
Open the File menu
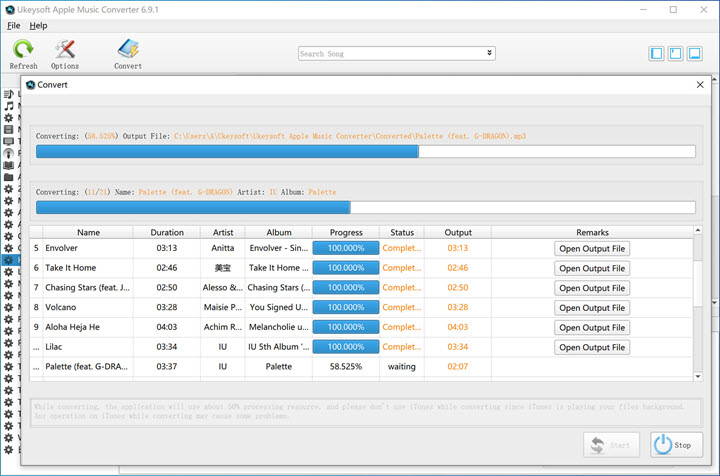click(x=13, y=25)
